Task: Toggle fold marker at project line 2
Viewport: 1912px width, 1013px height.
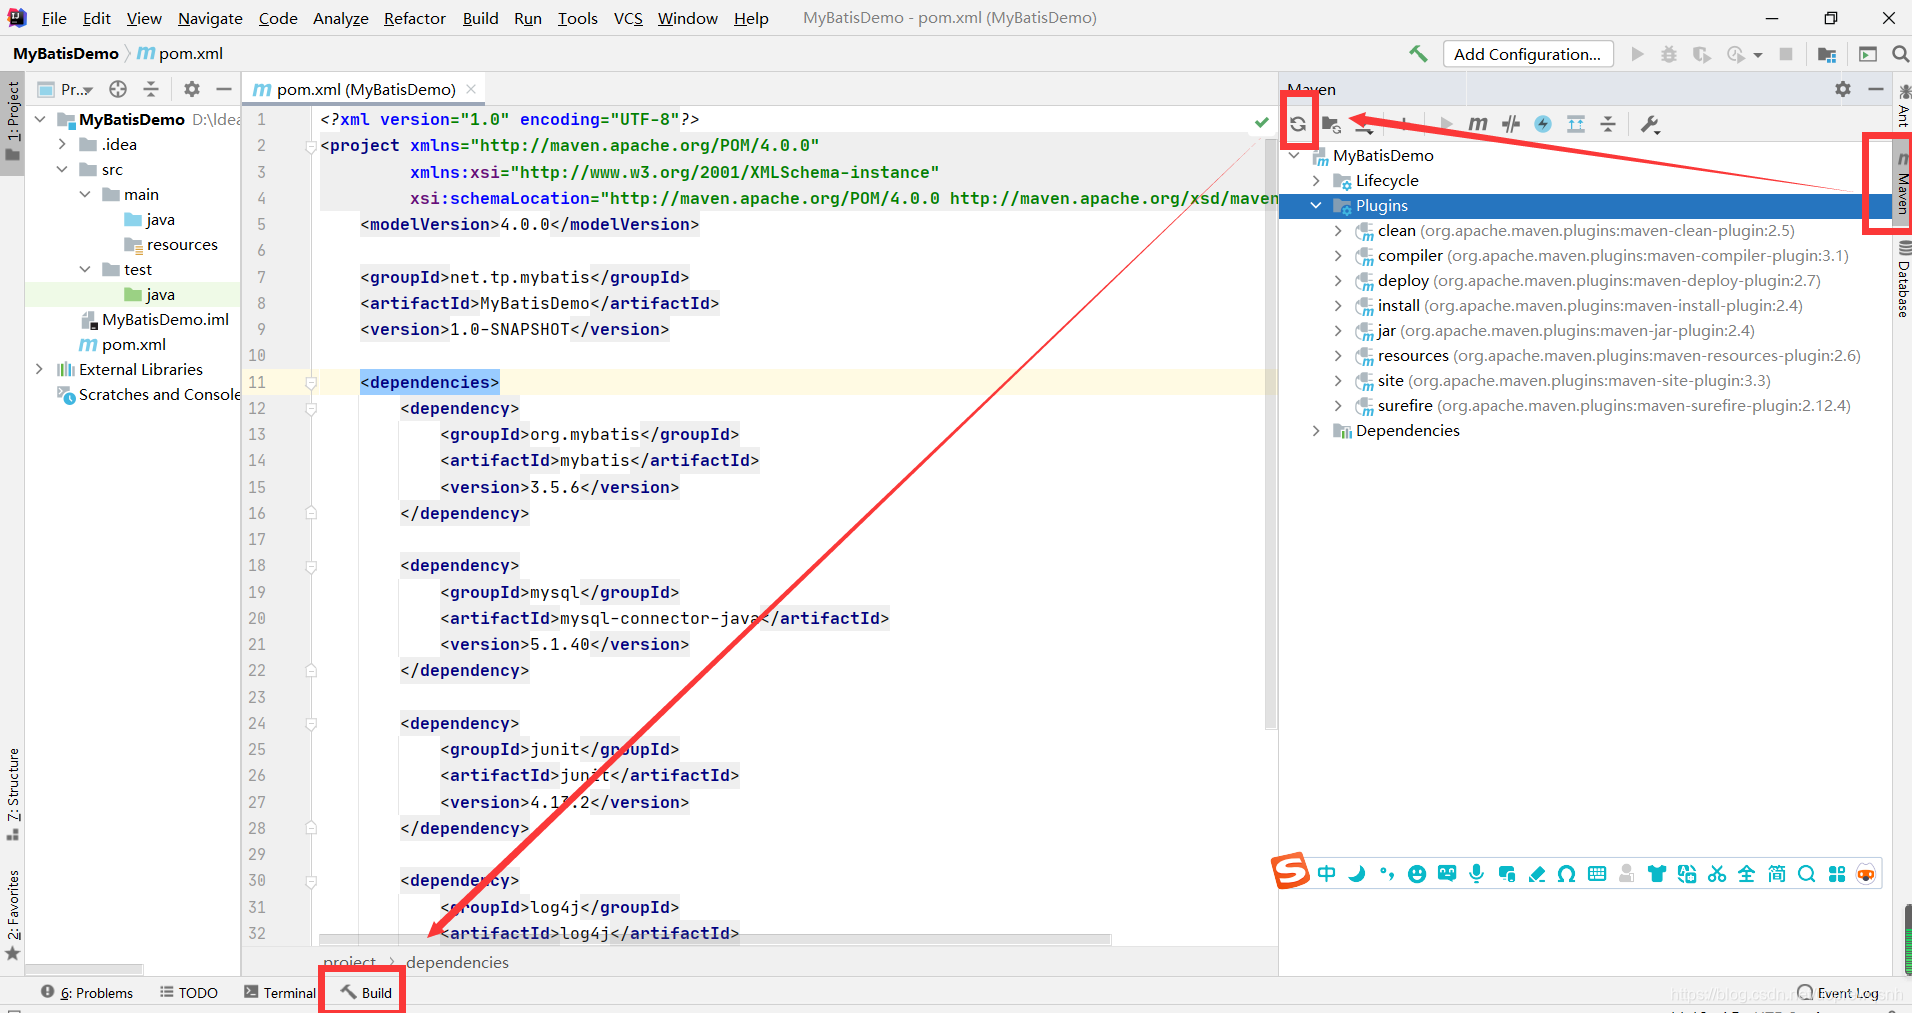Action: [x=311, y=146]
